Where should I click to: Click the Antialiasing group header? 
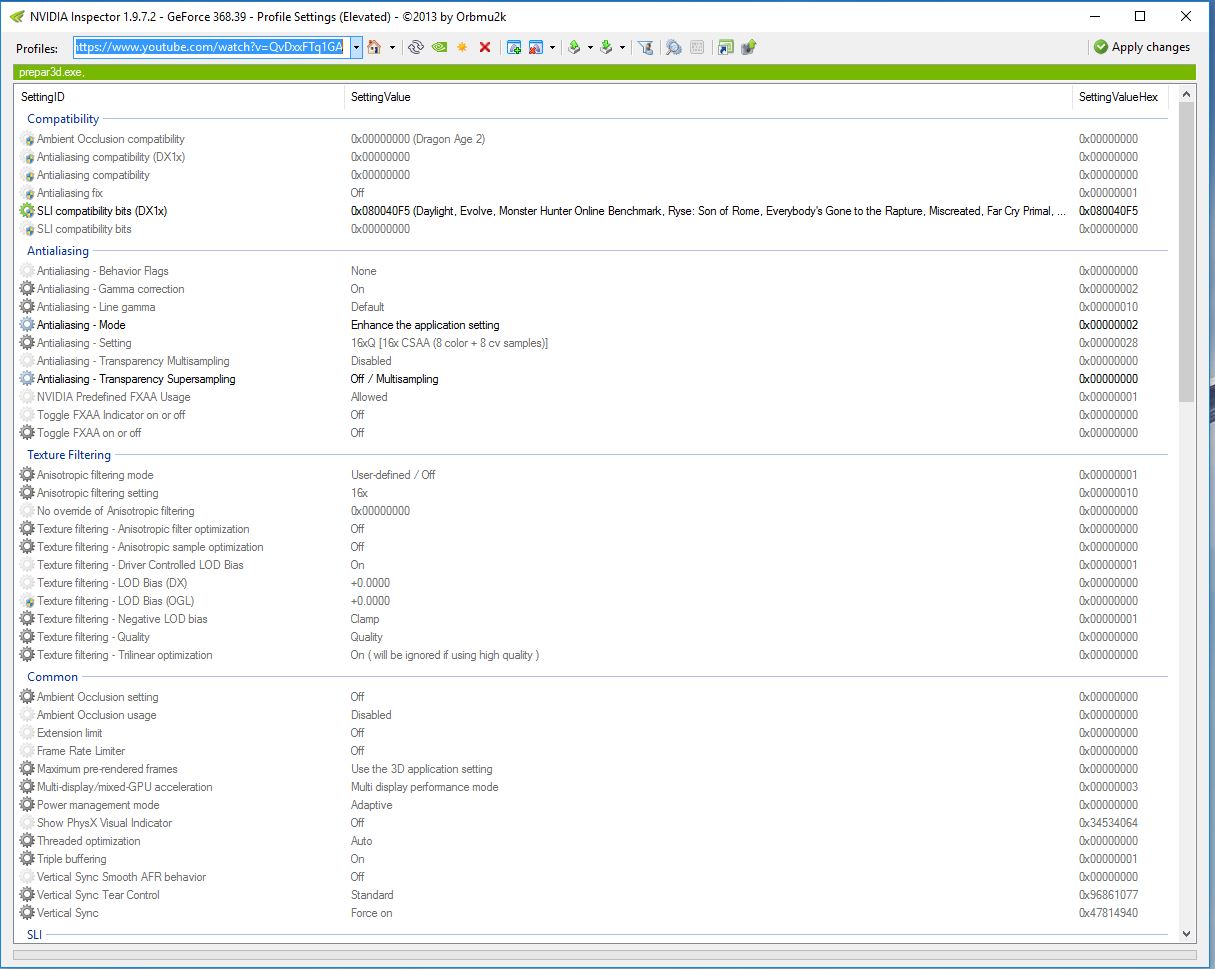point(58,251)
